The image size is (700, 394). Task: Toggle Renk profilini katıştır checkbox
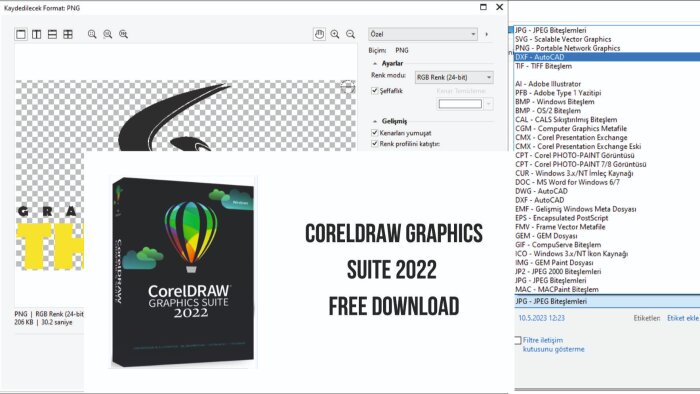point(375,143)
